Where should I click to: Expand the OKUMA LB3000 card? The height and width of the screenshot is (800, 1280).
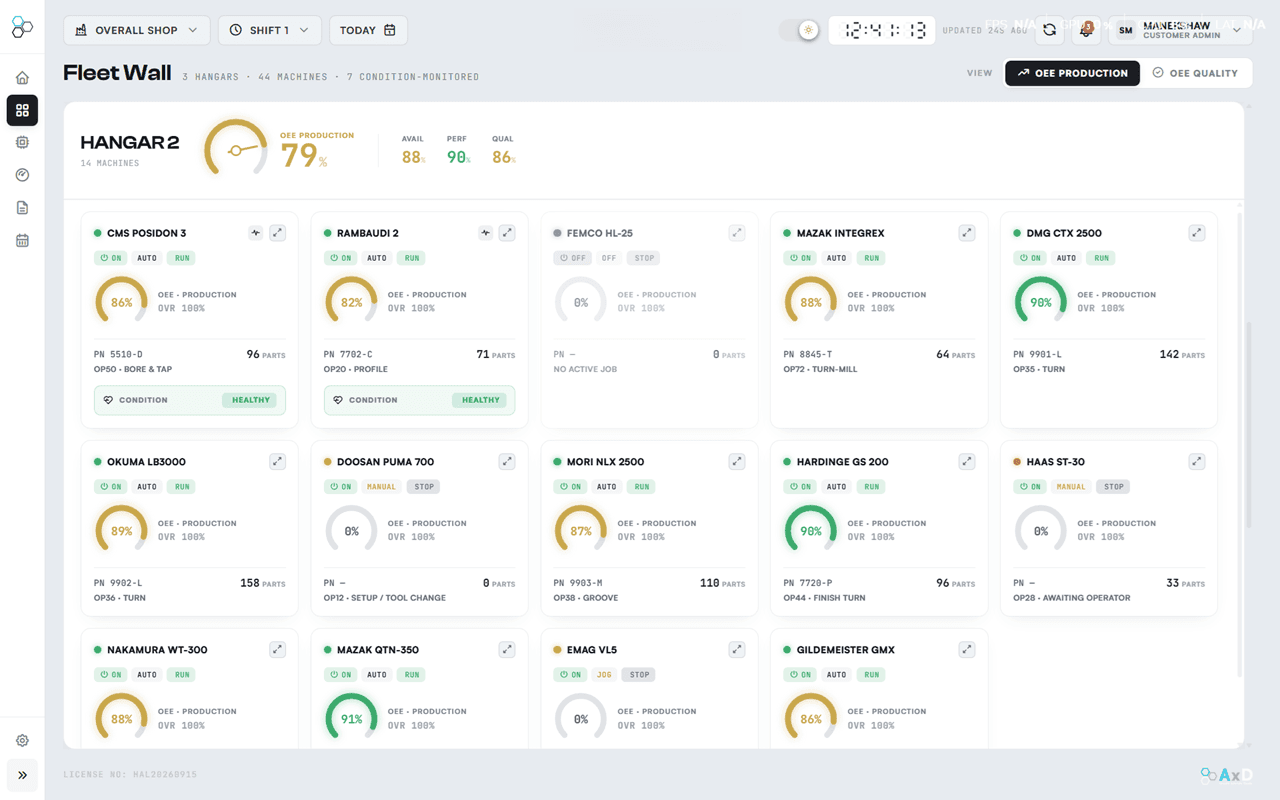click(278, 462)
